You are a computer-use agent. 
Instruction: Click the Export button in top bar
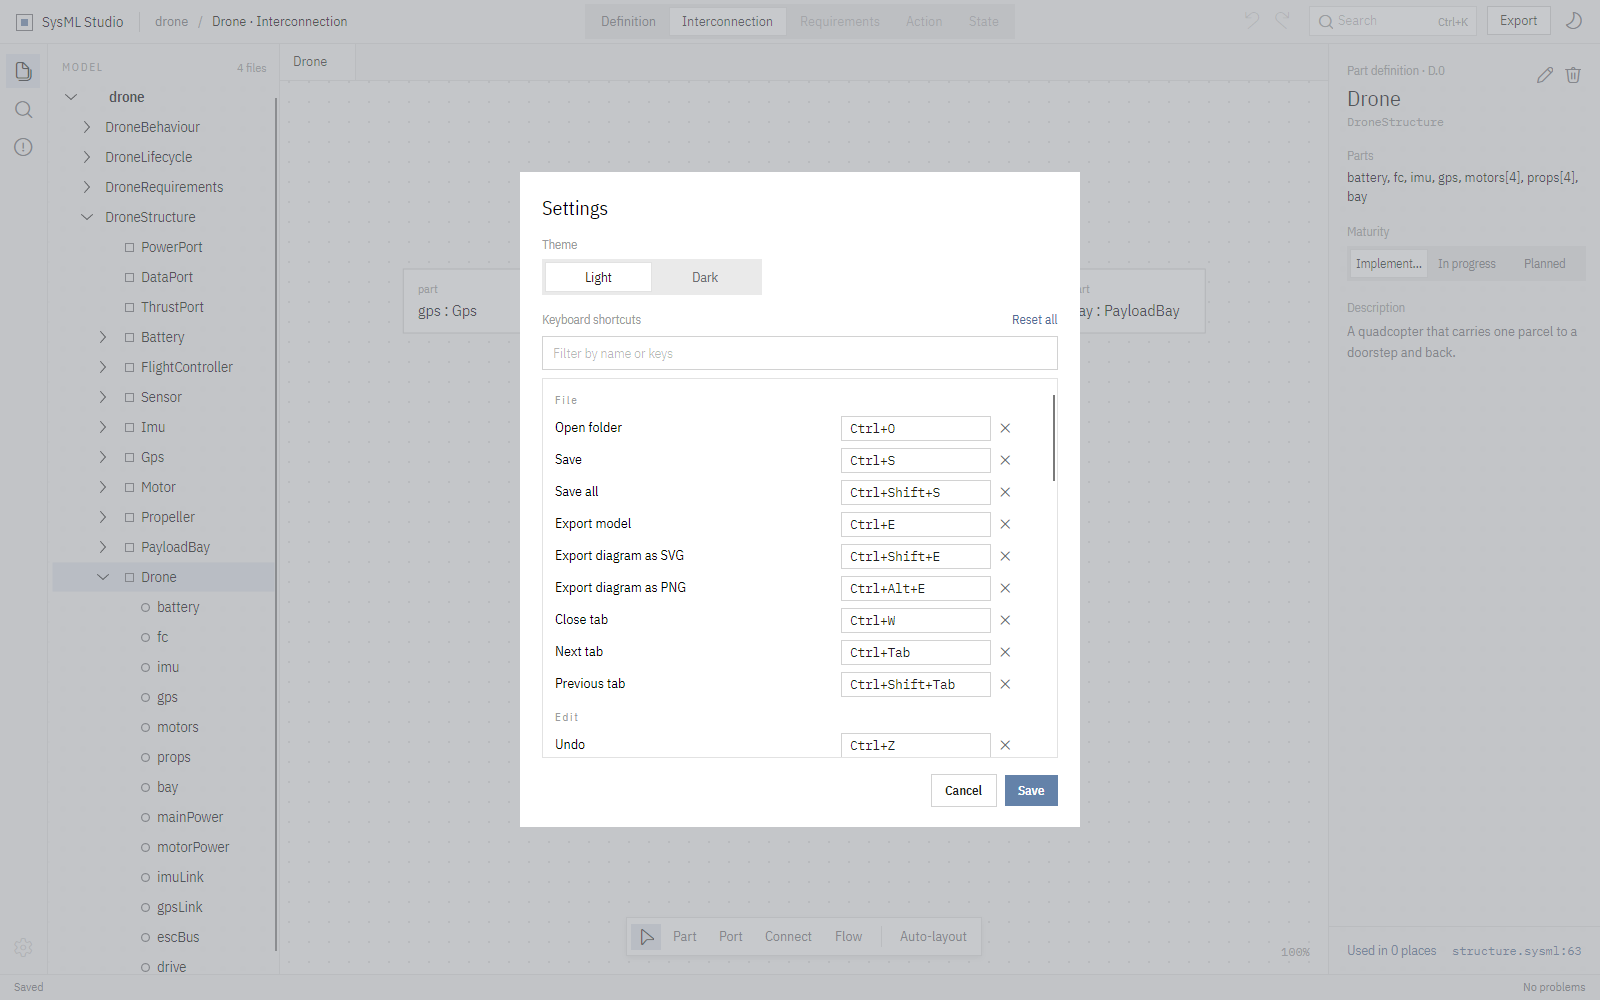[1518, 21]
